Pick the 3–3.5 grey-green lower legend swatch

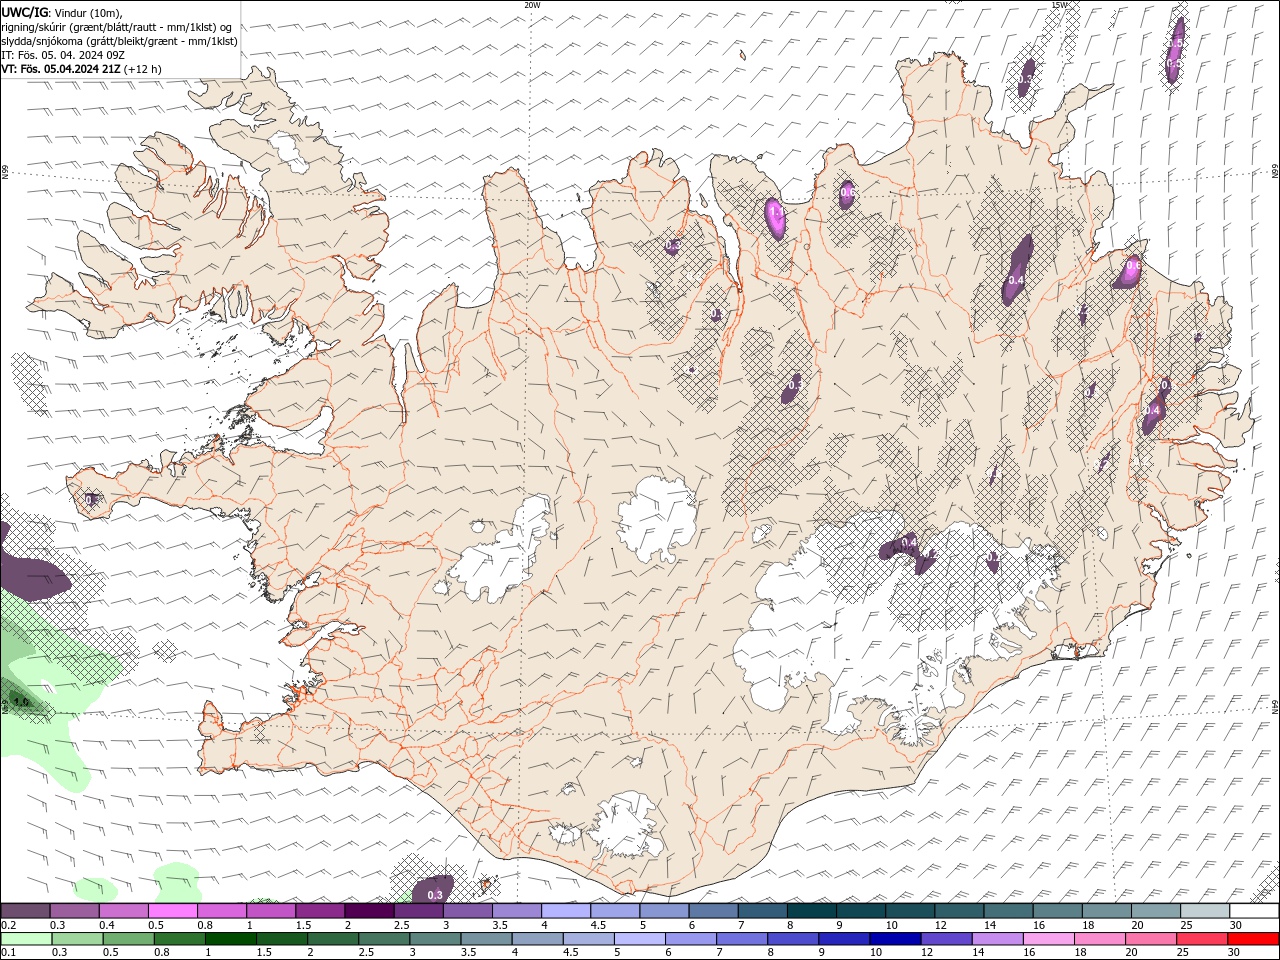point(435,939)
